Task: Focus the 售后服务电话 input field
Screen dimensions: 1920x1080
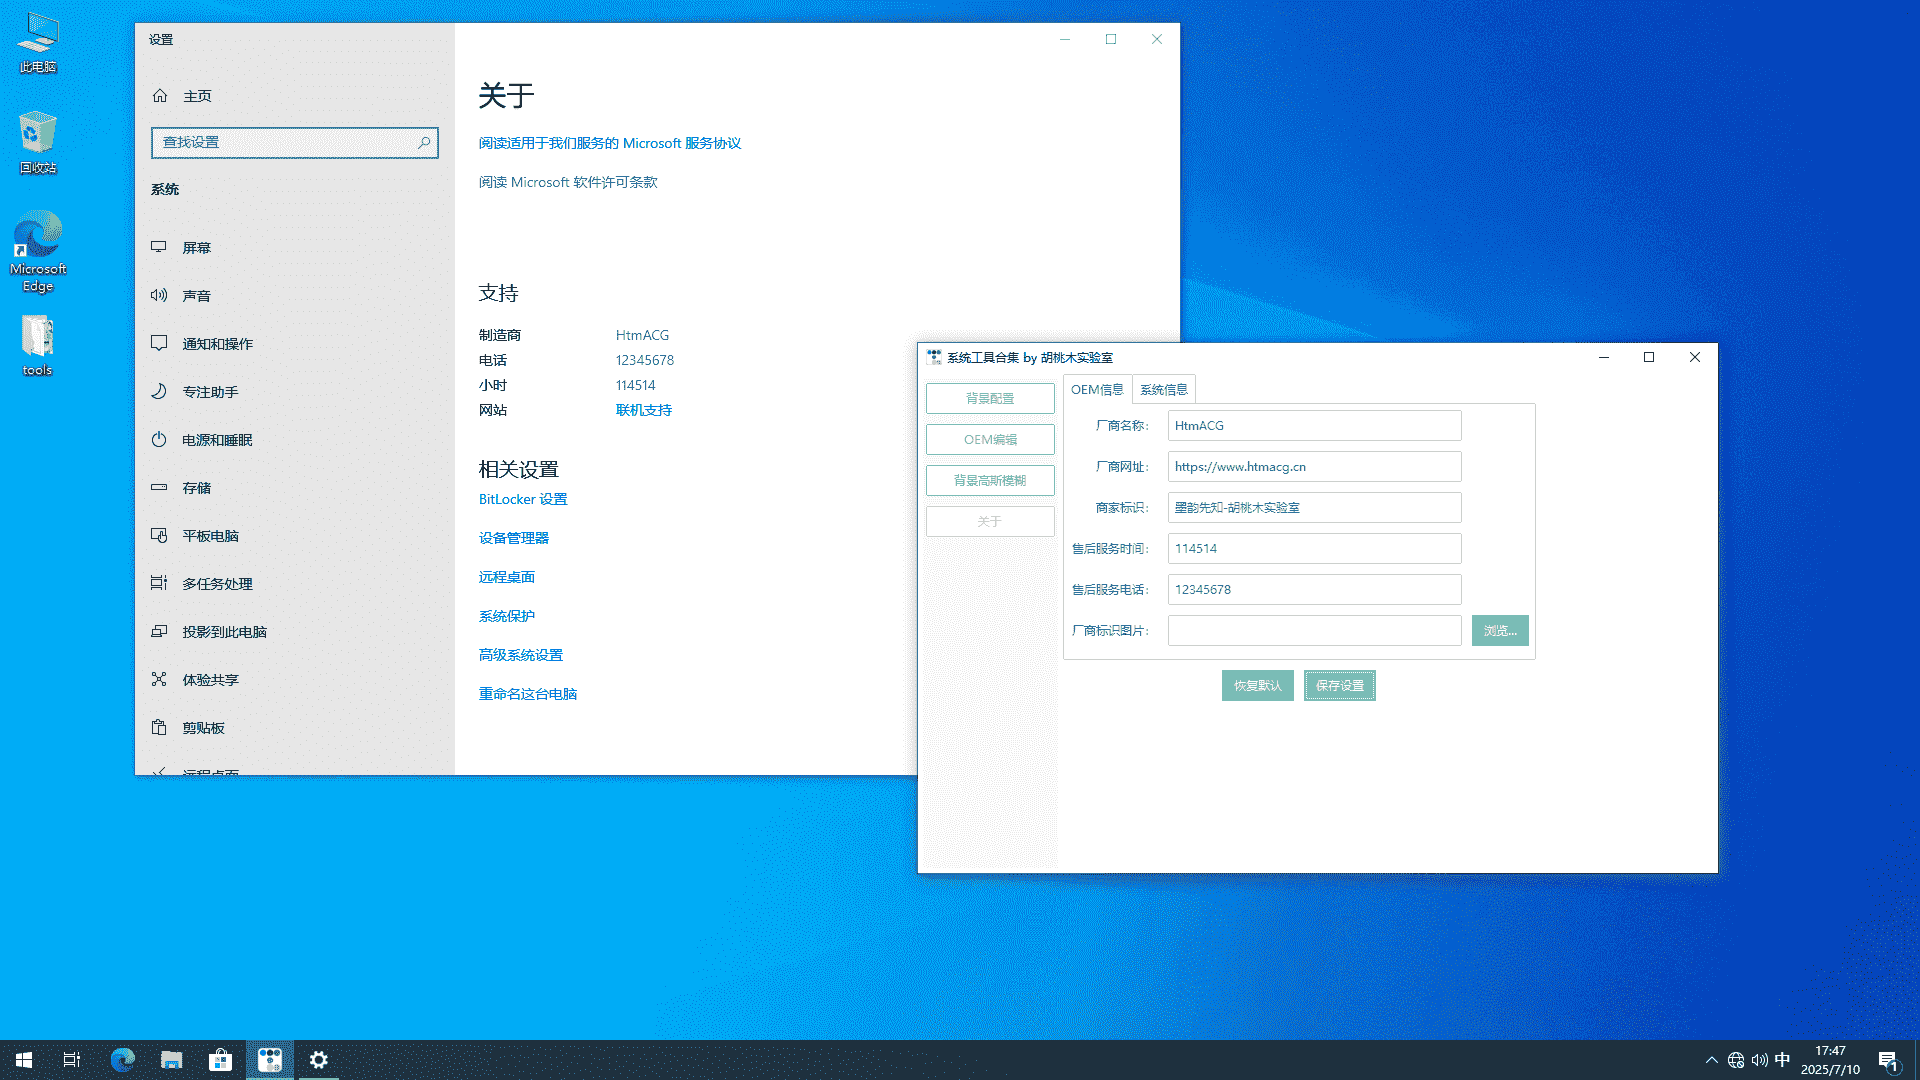Action: coord(1314,589)
